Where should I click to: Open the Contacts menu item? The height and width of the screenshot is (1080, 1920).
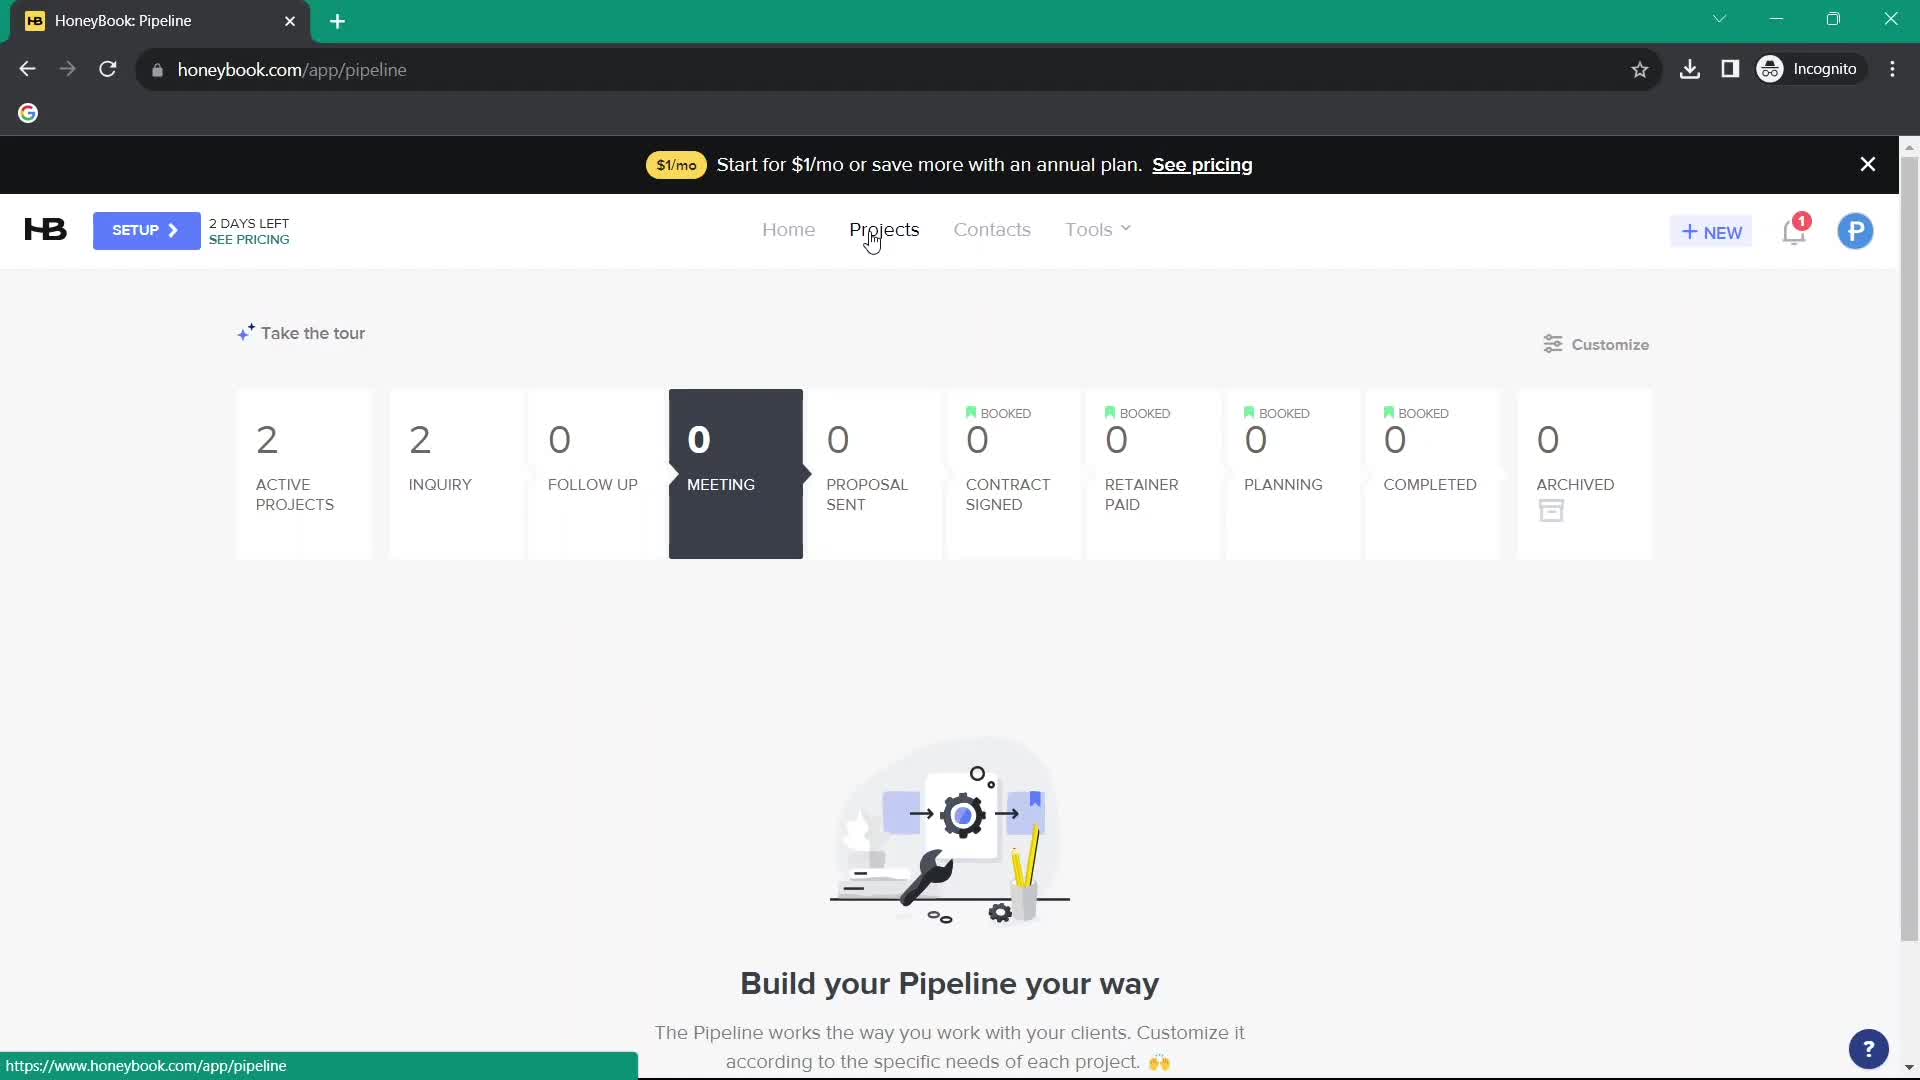(991, 230)
